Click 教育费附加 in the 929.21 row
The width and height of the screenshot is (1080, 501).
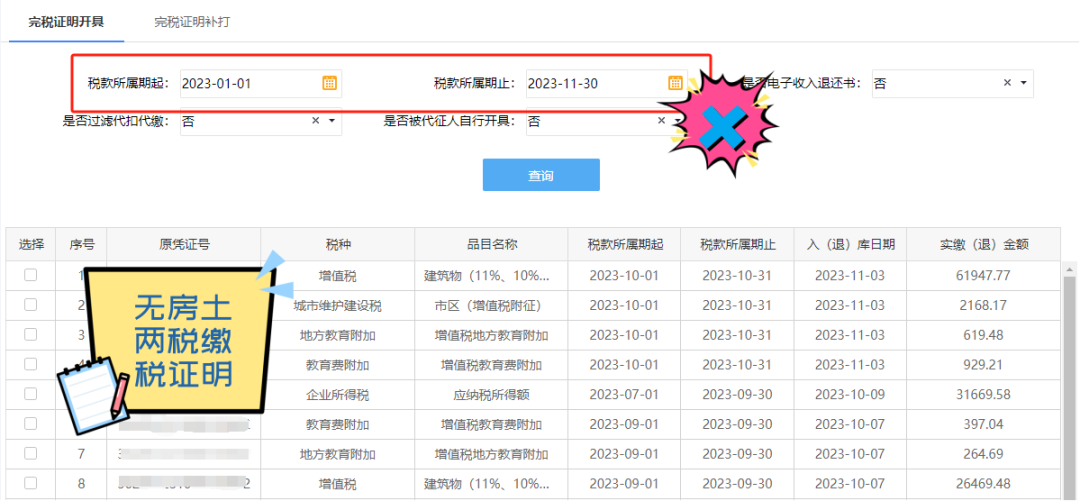pyautogui.click(x=338, y=365)
